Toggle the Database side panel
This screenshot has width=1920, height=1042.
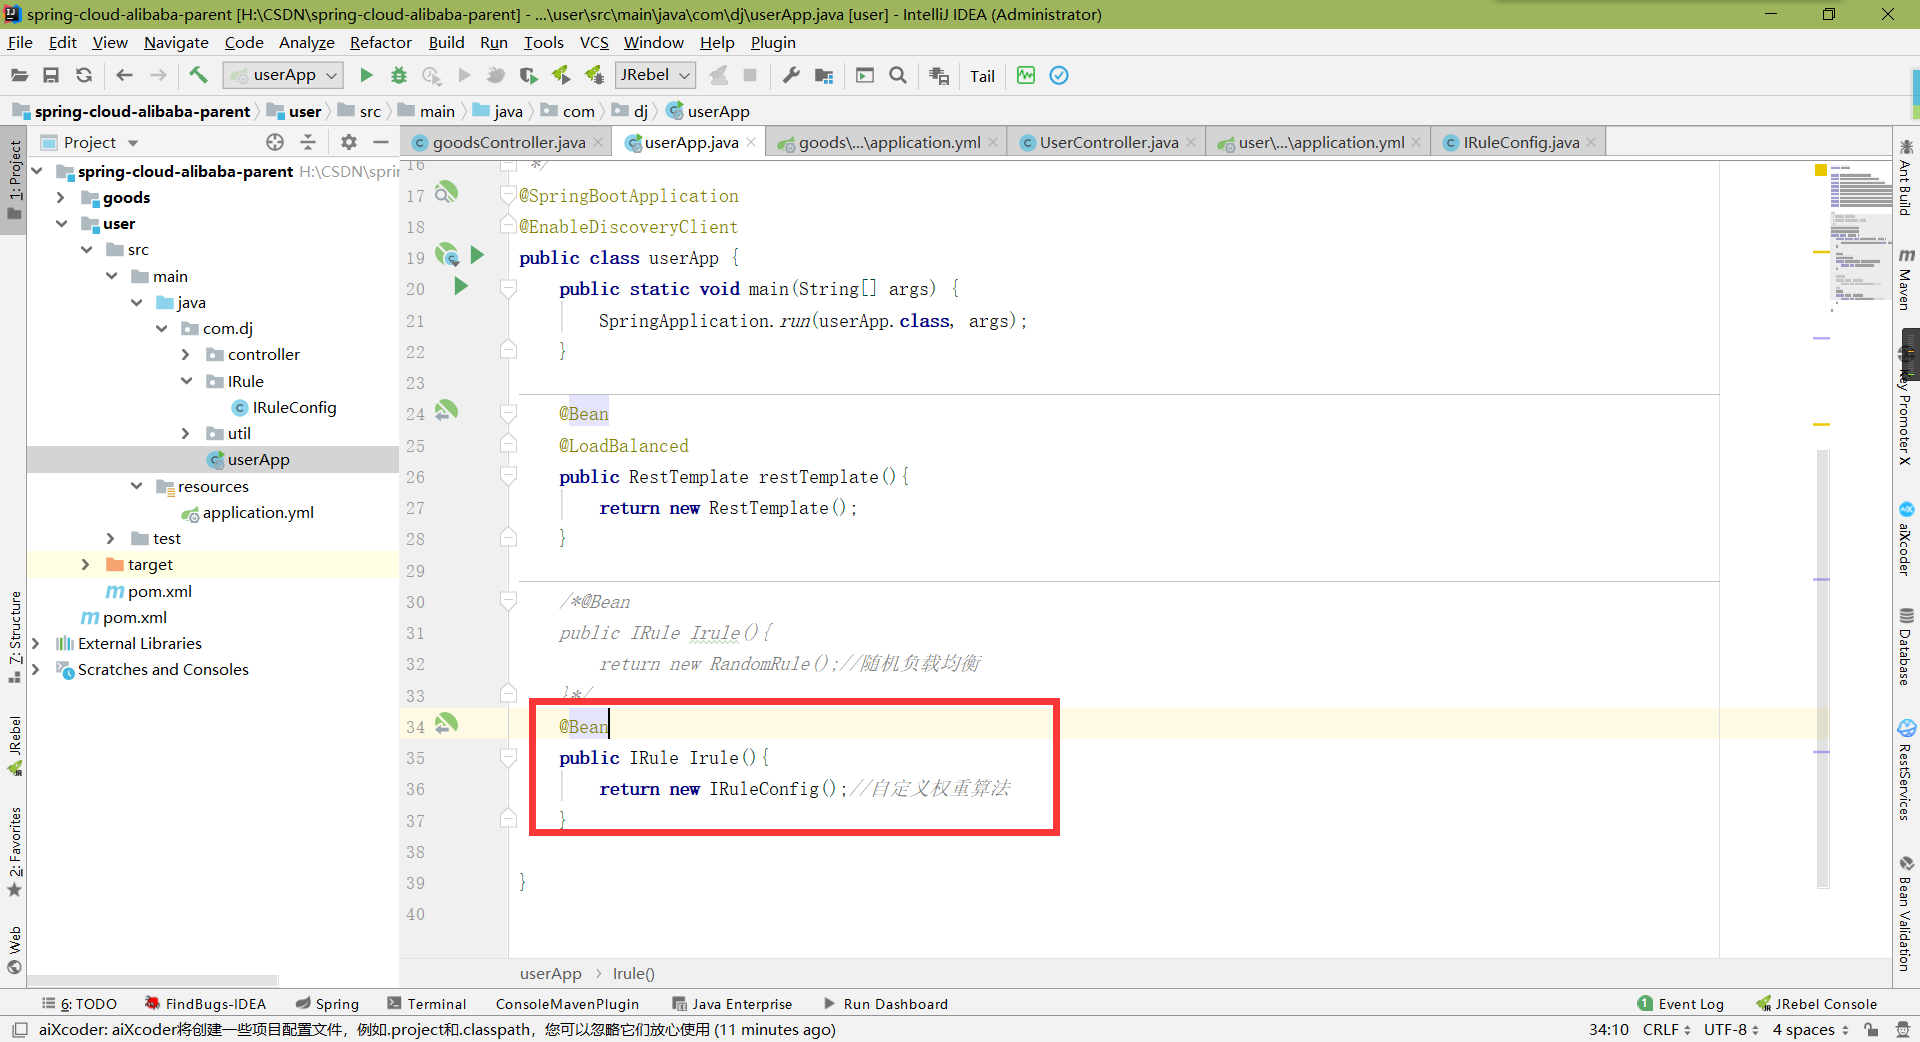click(1906, 646)
